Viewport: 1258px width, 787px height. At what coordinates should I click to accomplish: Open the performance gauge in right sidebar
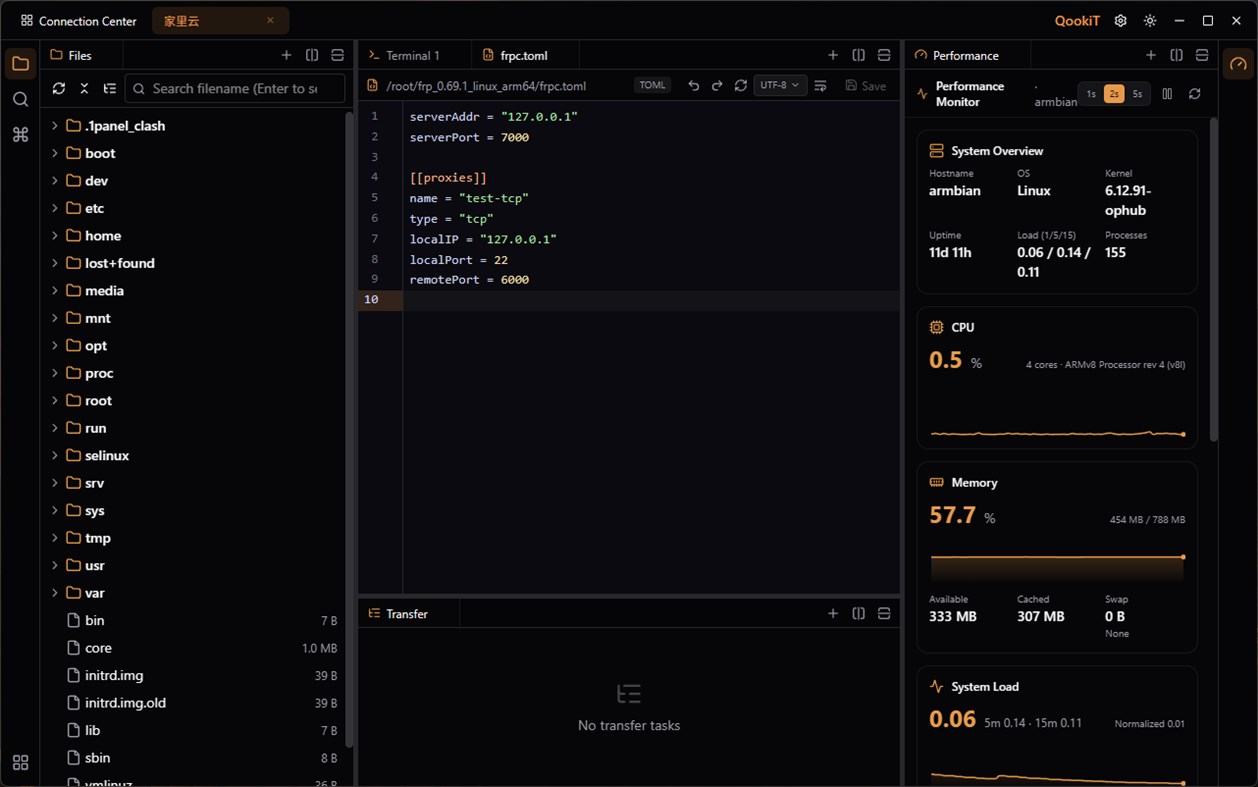point(1238,64)
